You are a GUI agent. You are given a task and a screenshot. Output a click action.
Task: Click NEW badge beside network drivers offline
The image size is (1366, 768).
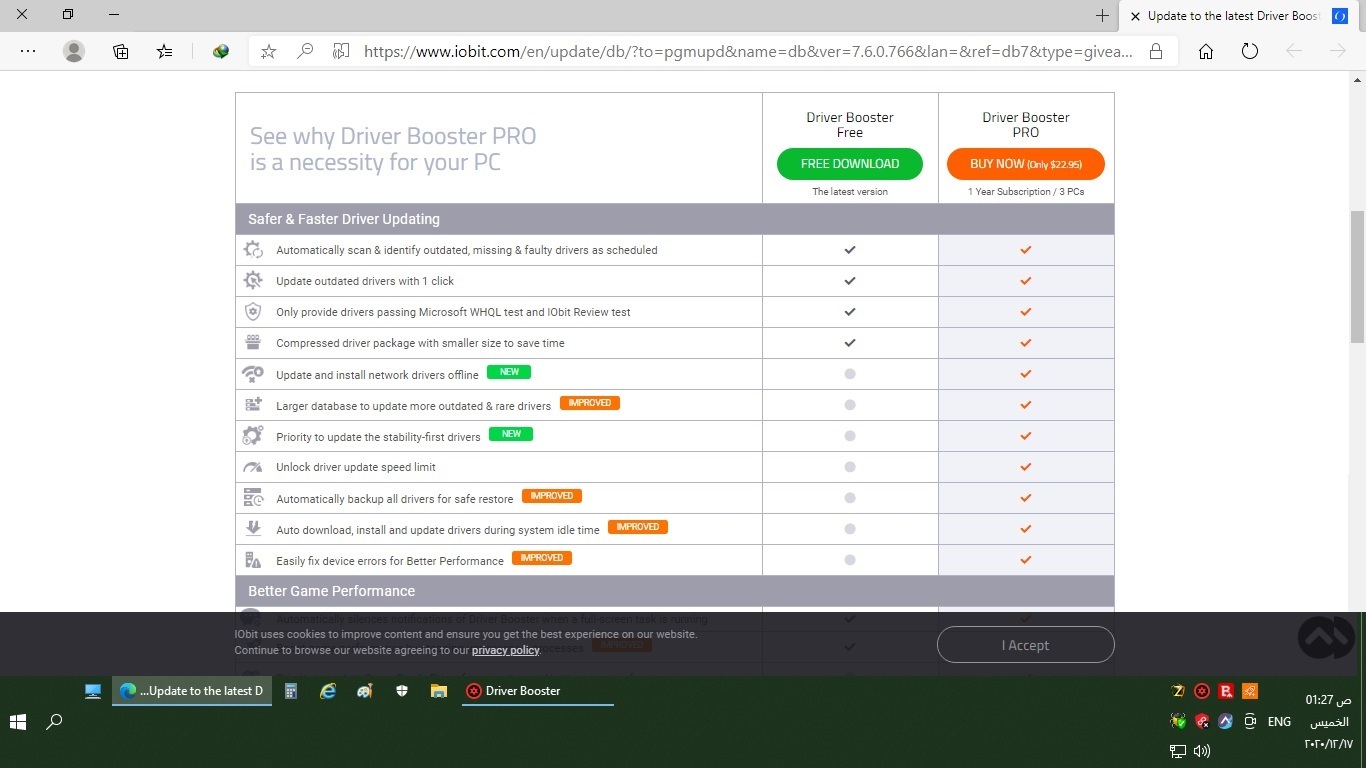509,372
